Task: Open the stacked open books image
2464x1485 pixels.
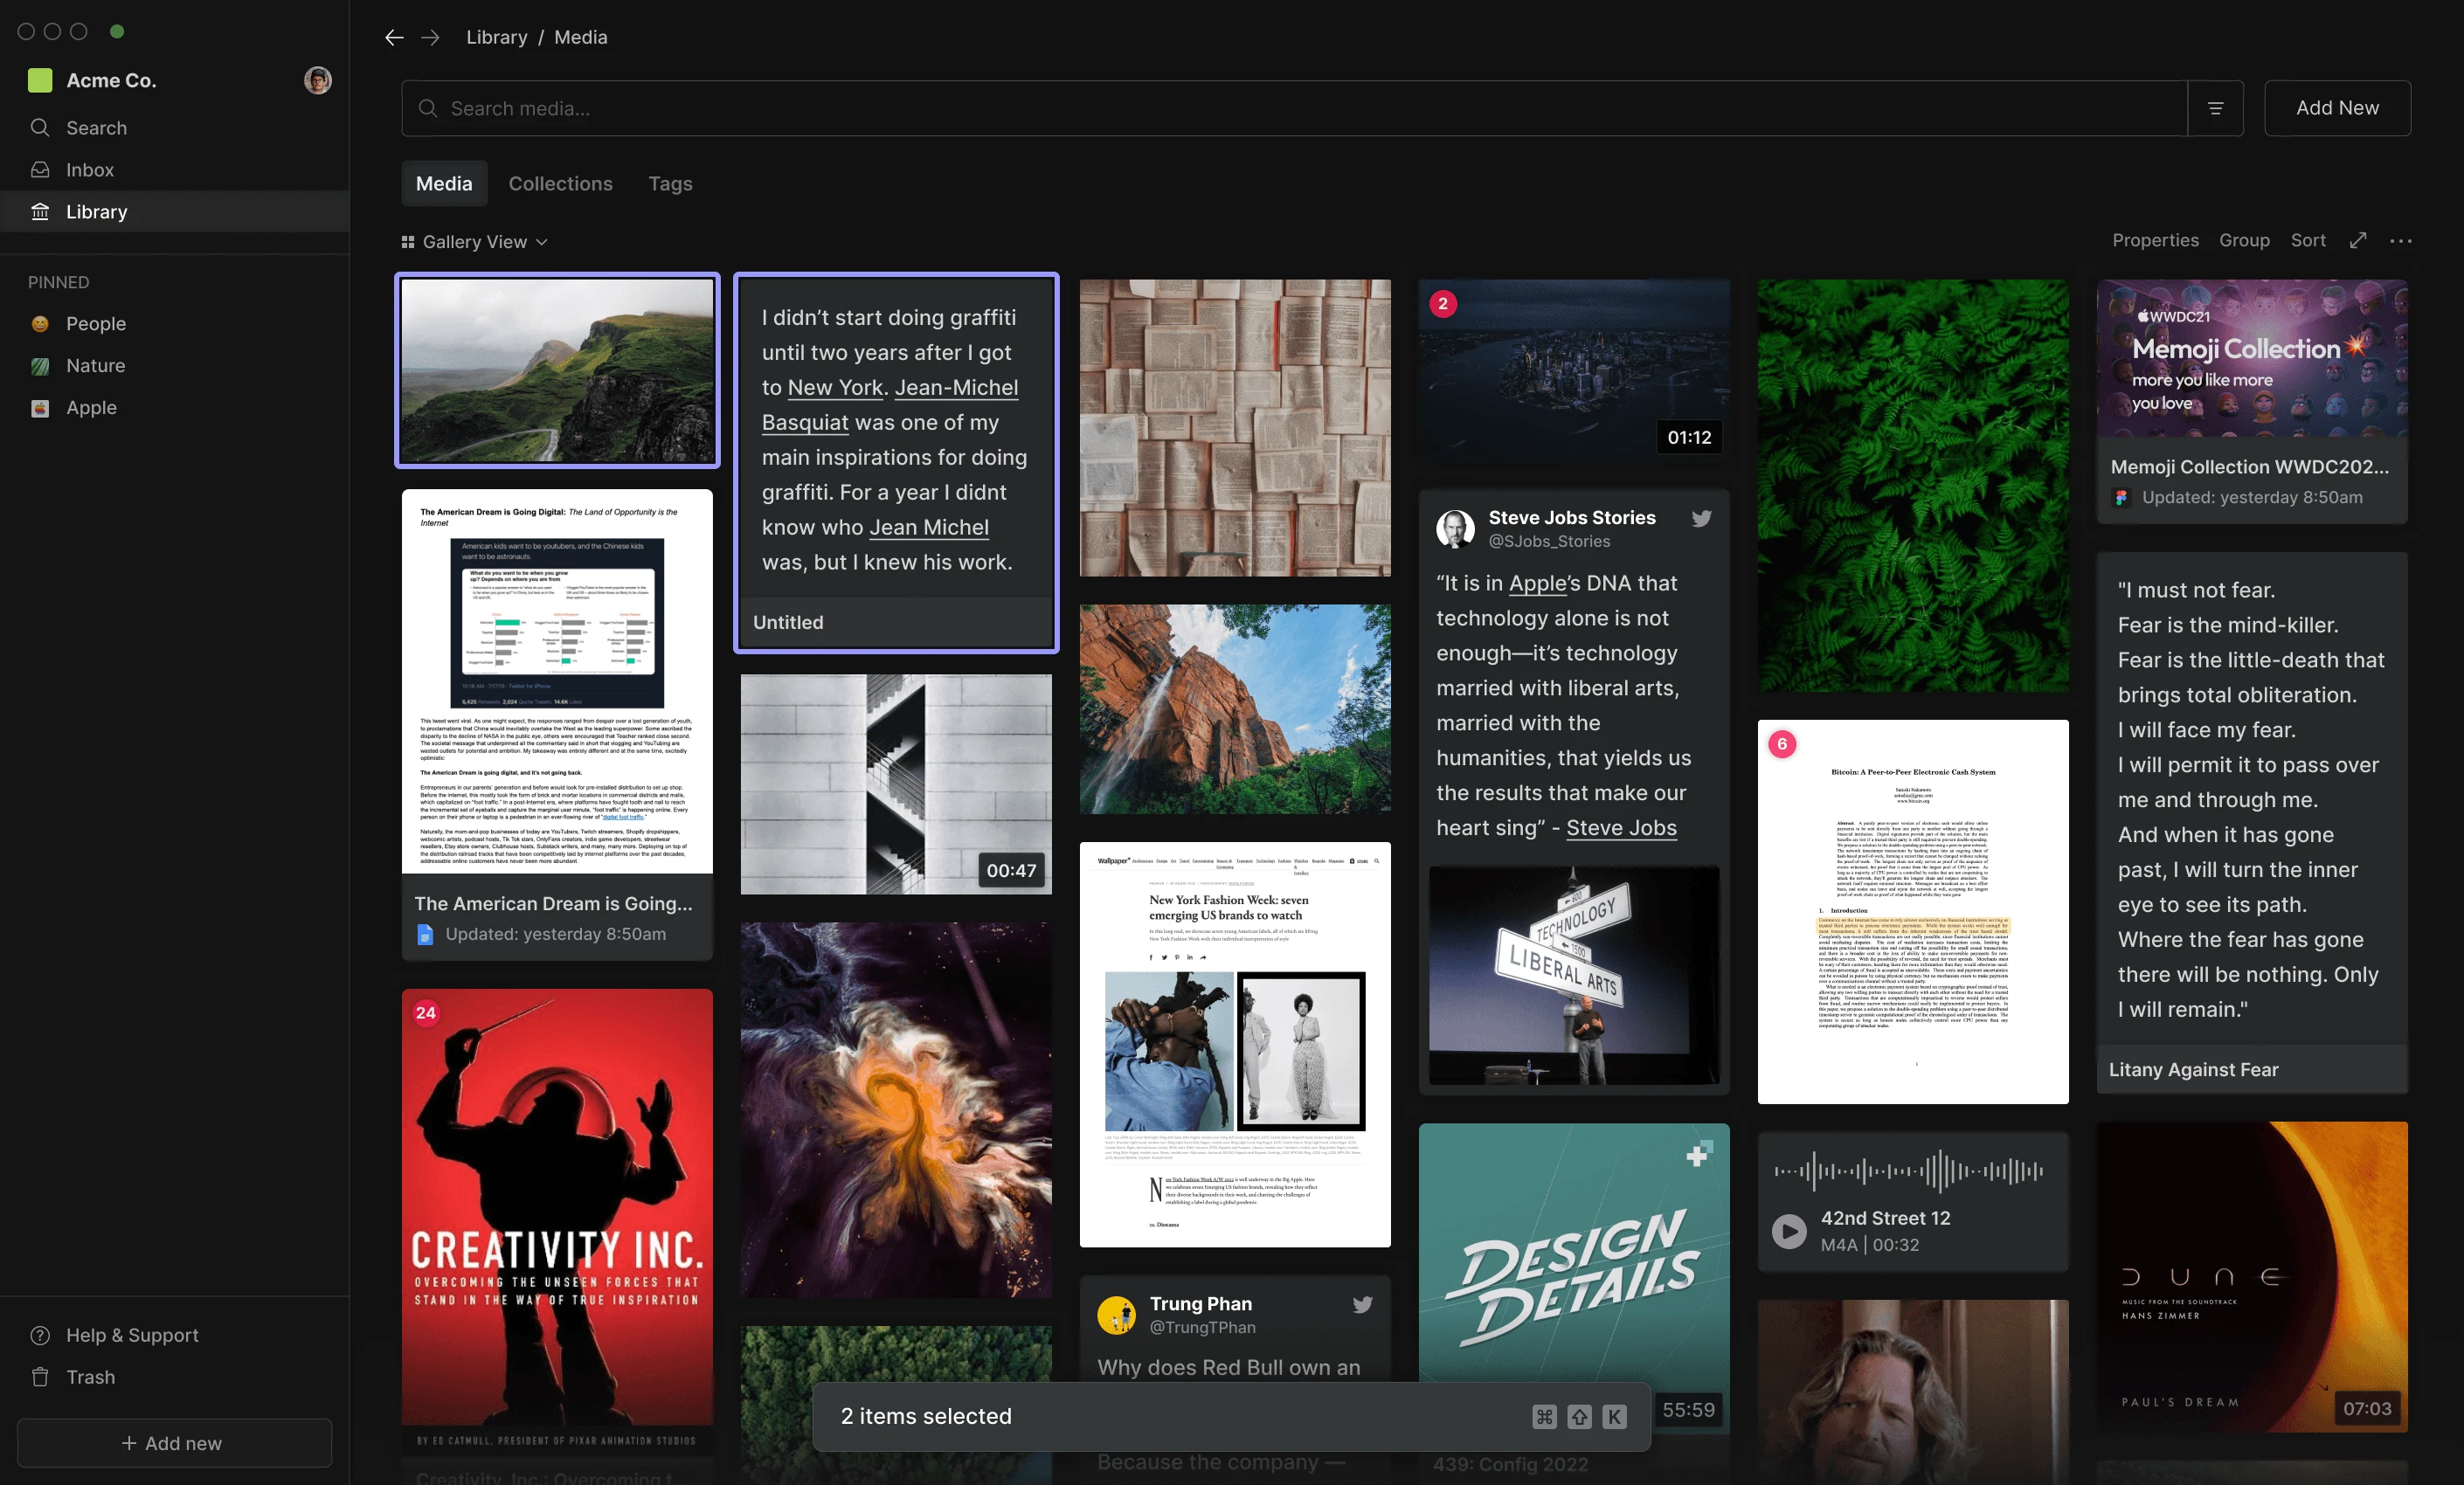Action: click(1234, 428)
